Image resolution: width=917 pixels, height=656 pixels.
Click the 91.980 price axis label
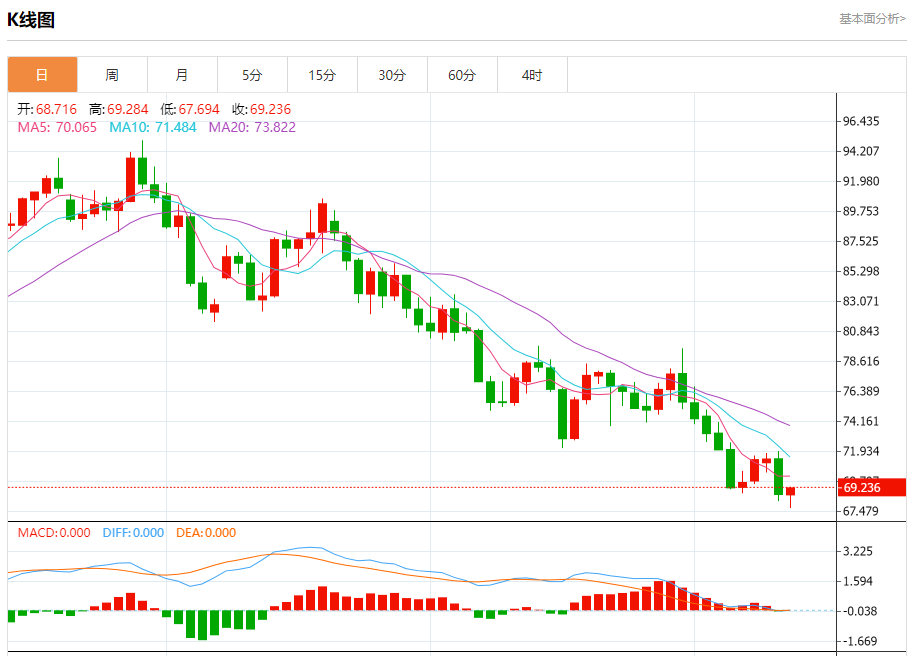click(x=861, y=181)
